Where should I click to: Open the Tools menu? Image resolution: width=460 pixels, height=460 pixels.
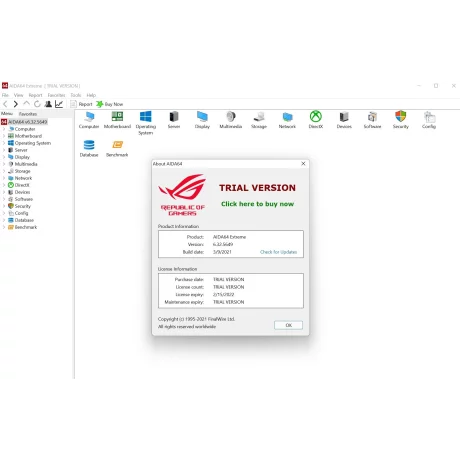[x=76, y=95]
